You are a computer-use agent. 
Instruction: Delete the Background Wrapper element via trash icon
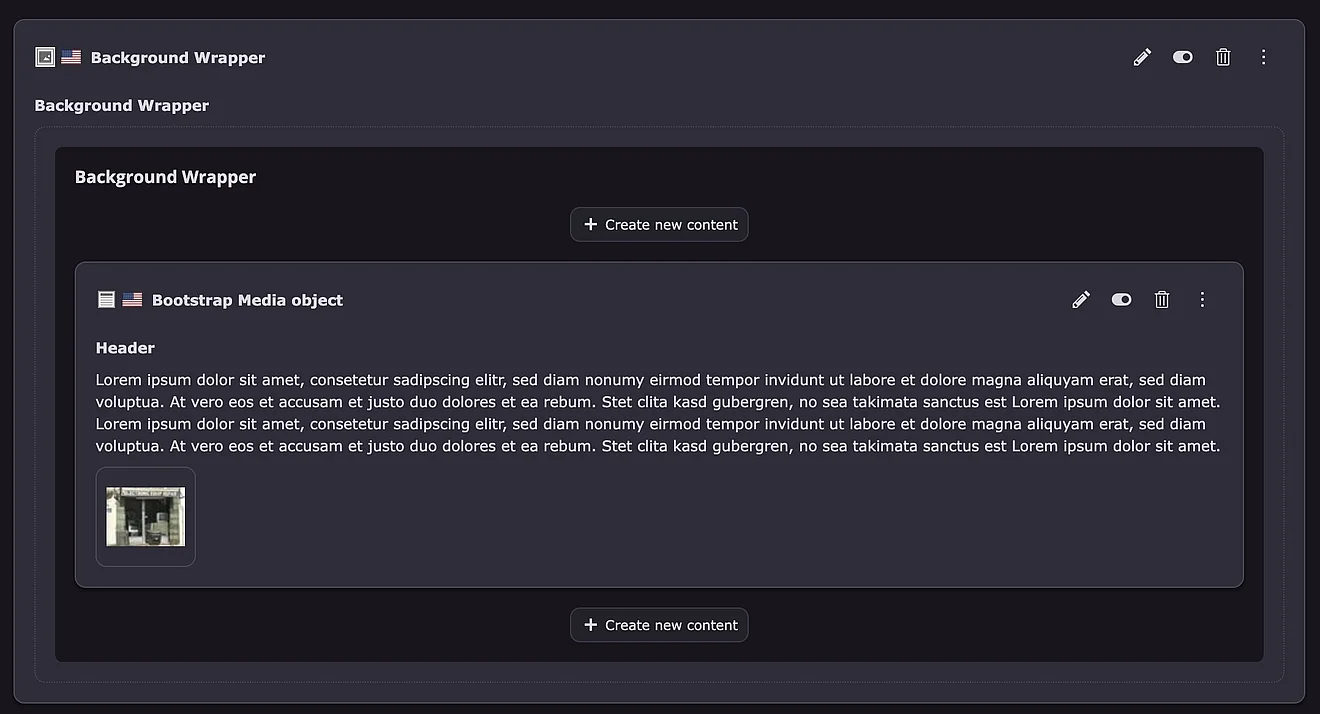click(1223, 57)
